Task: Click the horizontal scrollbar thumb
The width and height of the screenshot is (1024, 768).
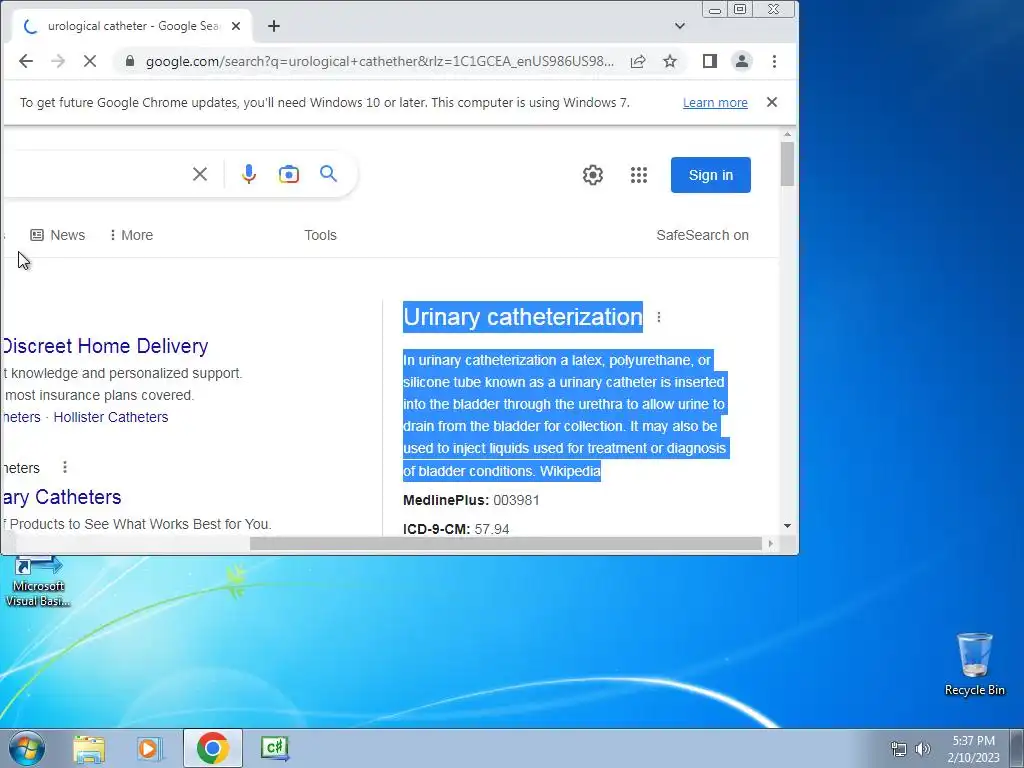Action: tap(506, 543)
